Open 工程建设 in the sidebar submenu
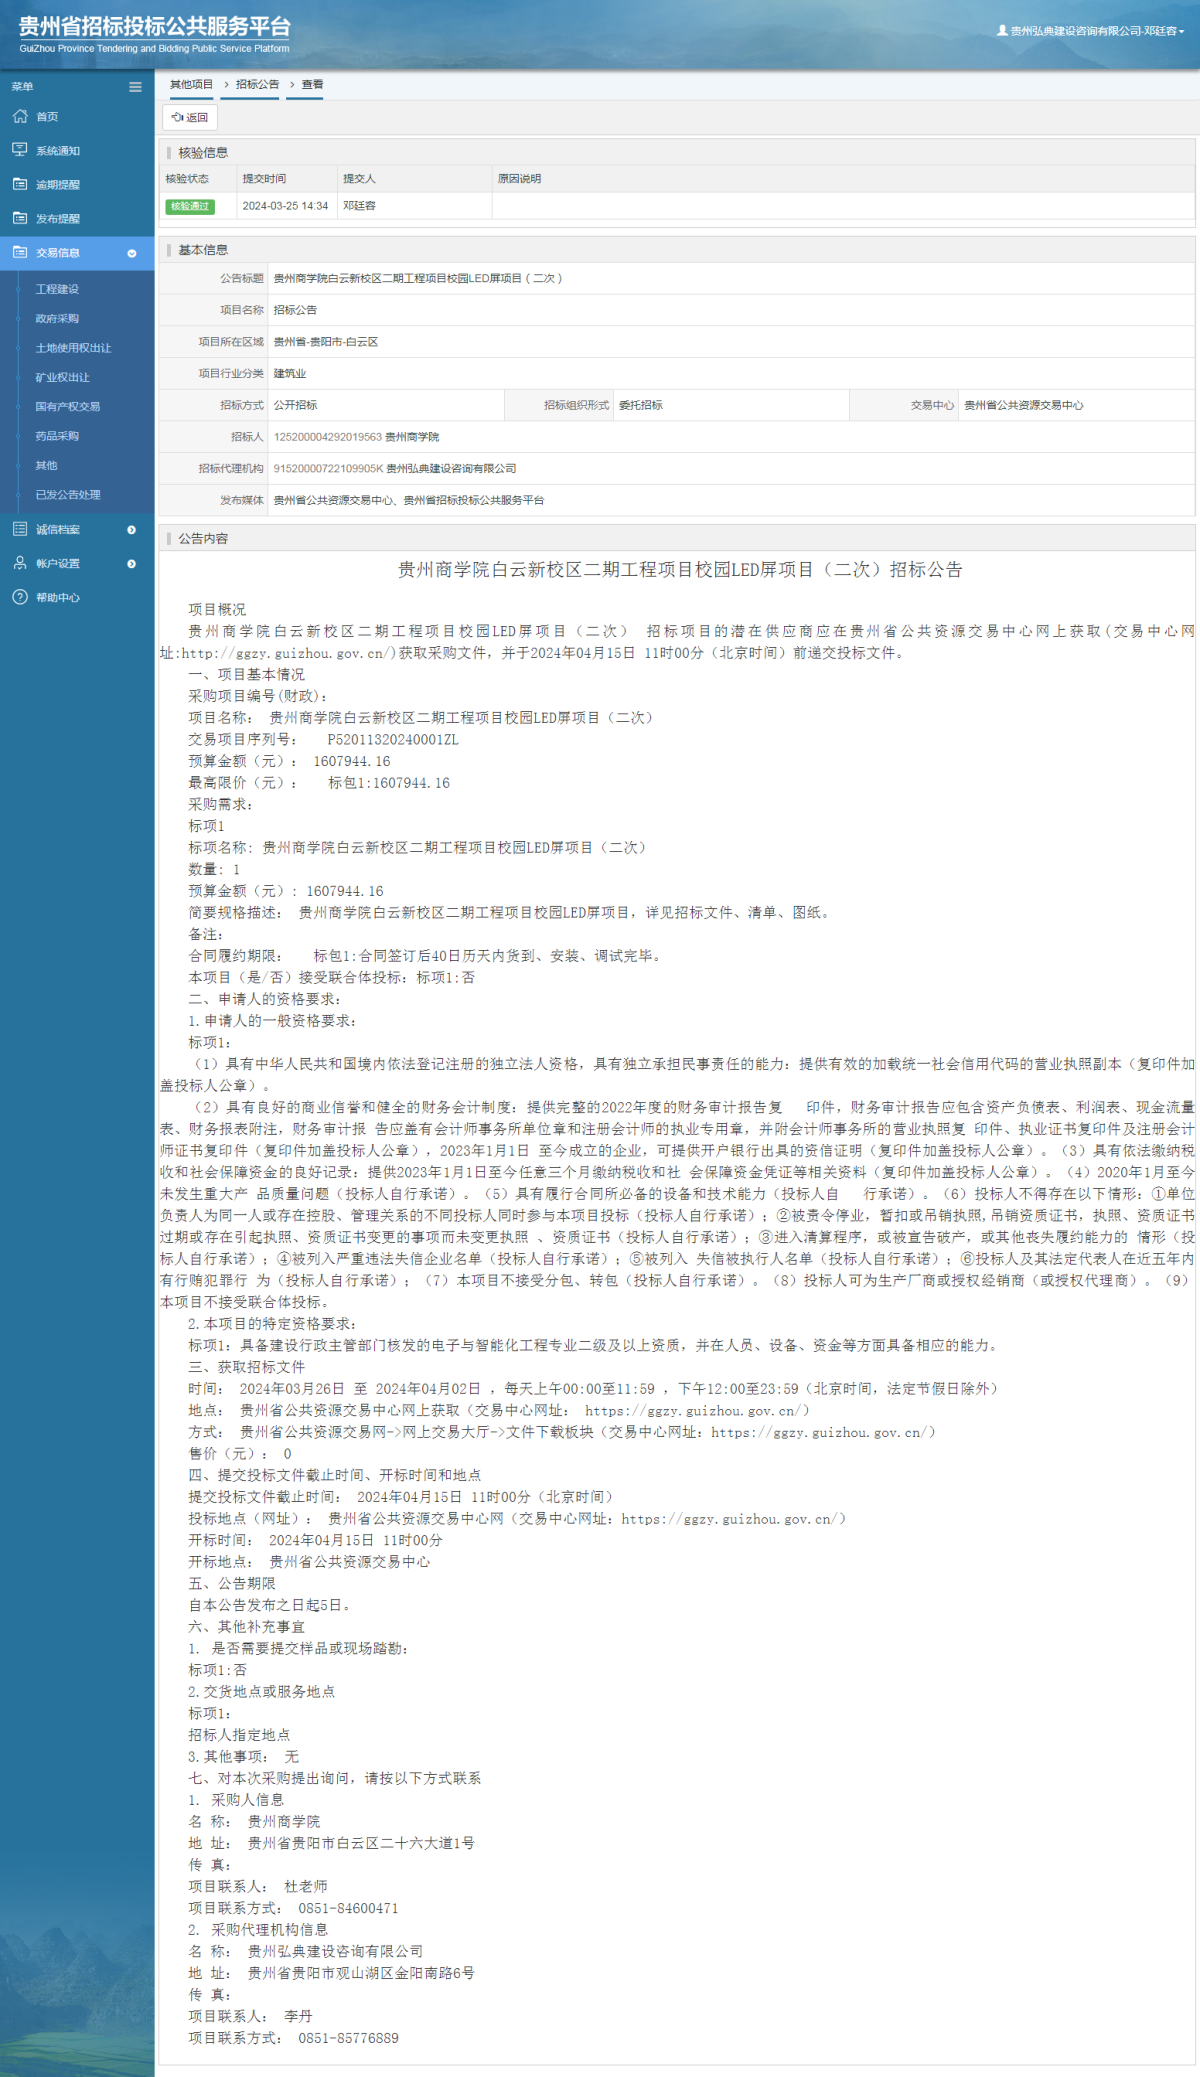The width and height of the screenshot is (1200, 2077). point(57,289)
